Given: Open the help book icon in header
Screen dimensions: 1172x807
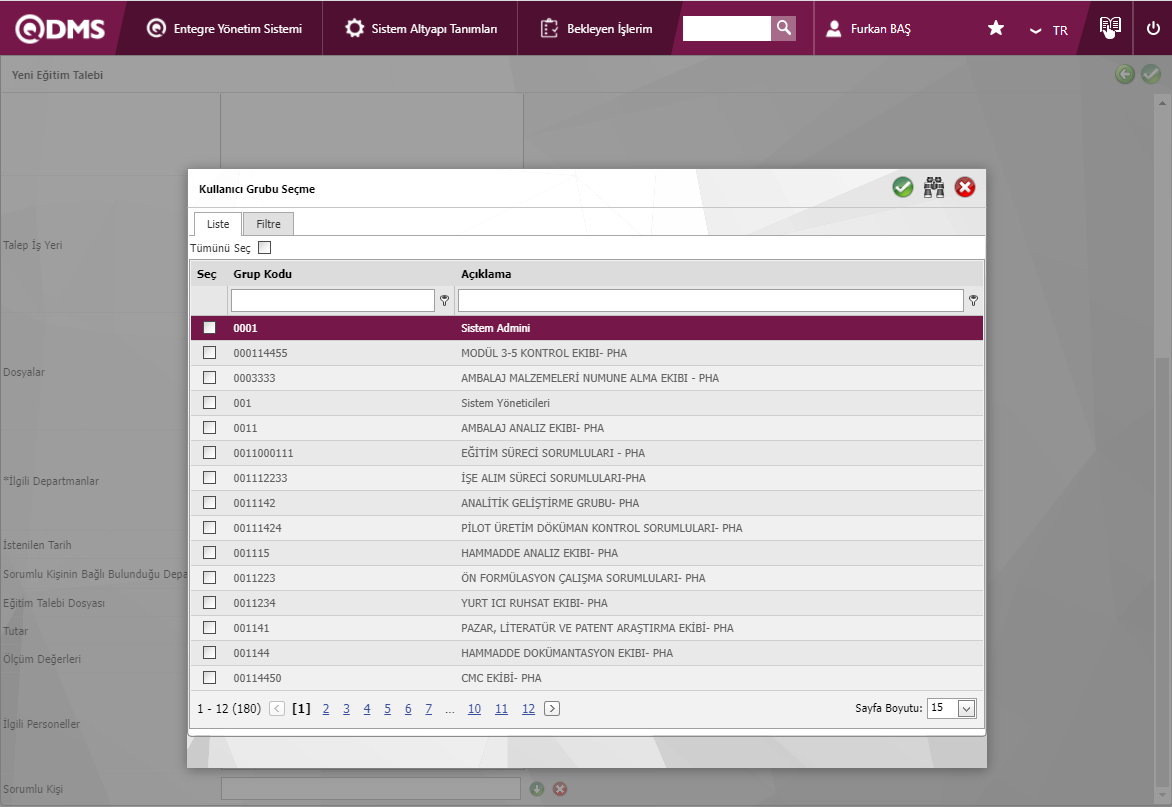Looking at the screenshot, I should [1110, 28].
